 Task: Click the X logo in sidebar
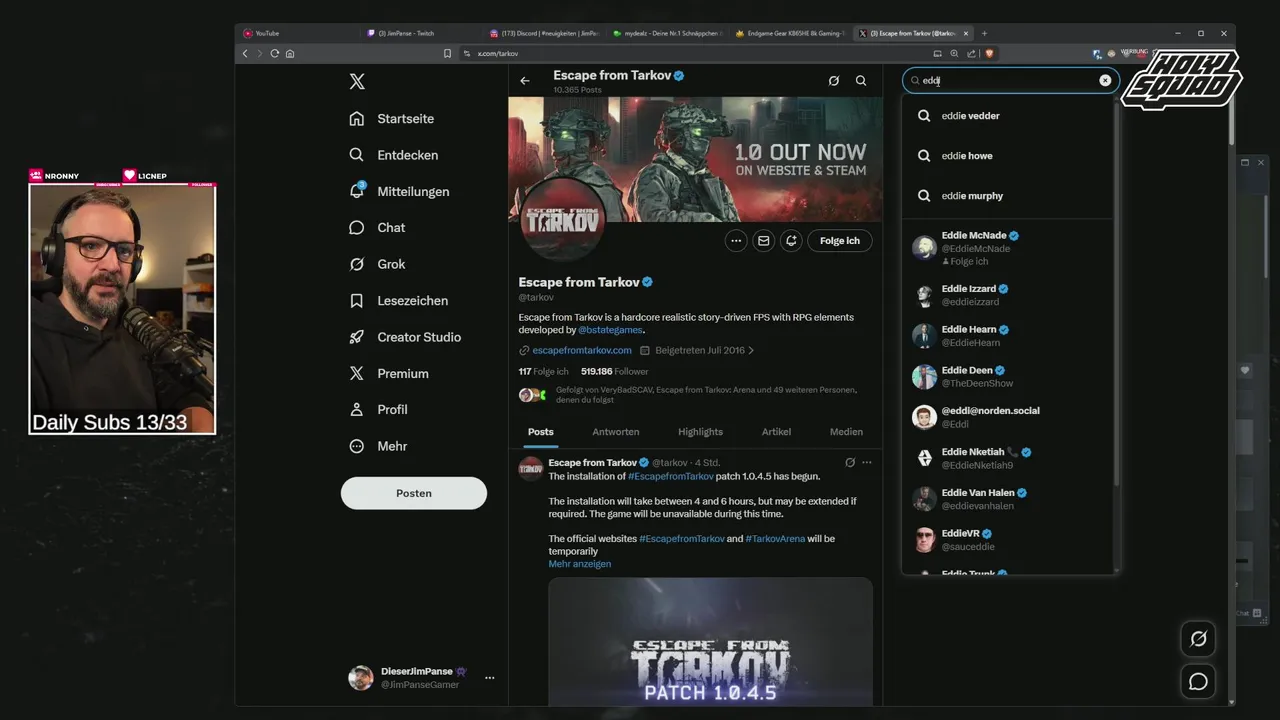click(357, 82)
